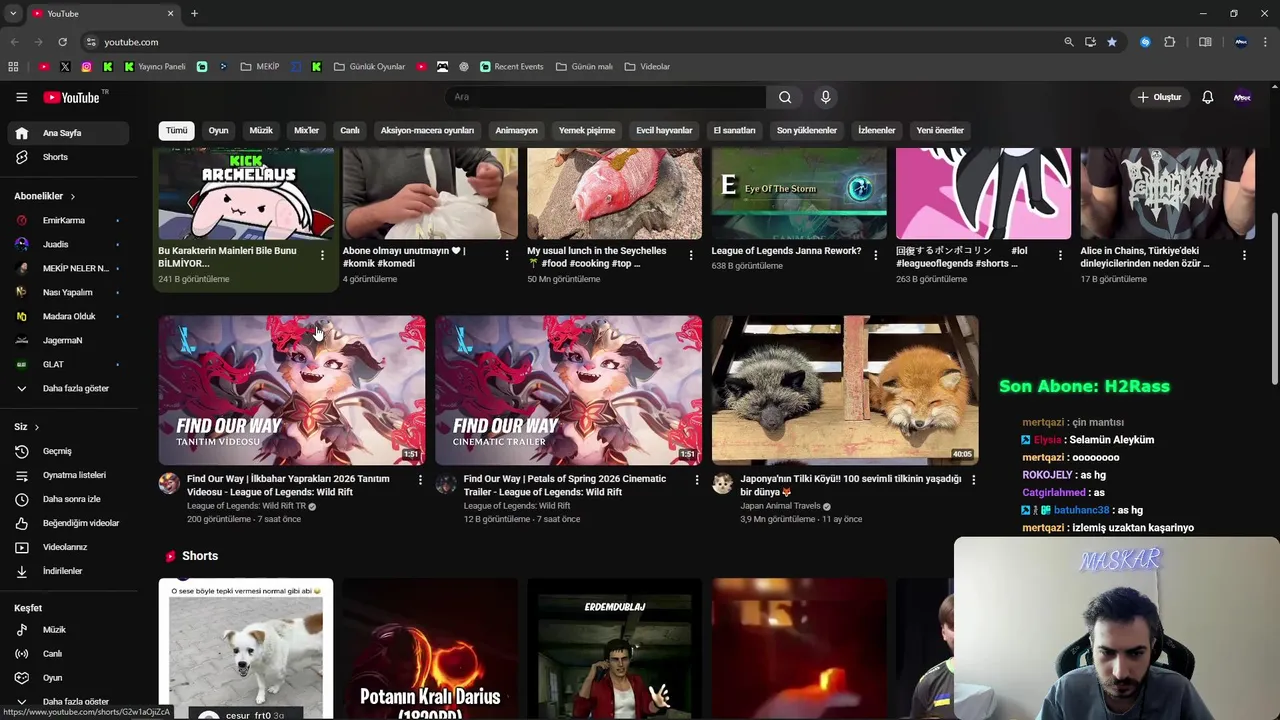Viewport: 1280px width, 720px height.
Task: Open Müzik under Keşfet
Action: (x=68, y=630)
